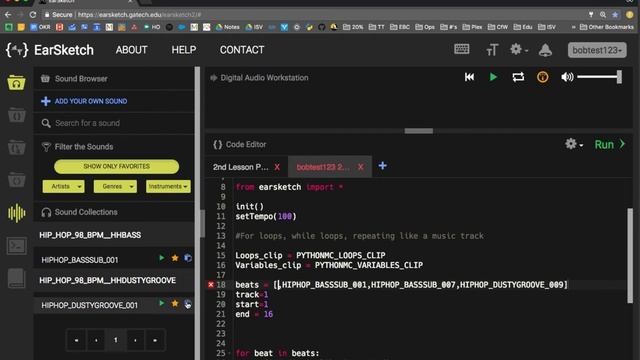The height and width of the screenshot is (360, 640).
Task: Bookmark this page with star icon
Action: [x=615, y=15]
